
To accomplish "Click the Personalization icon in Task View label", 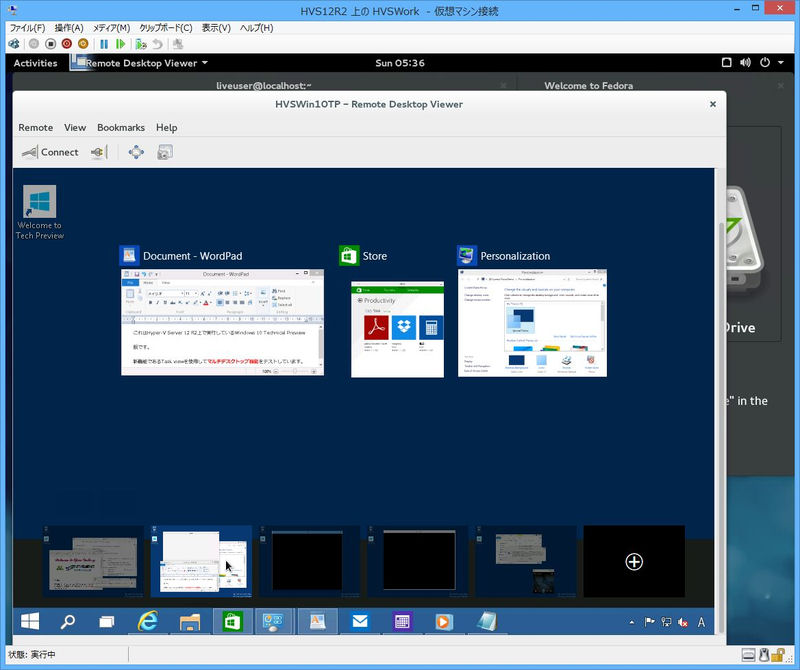I will 466,255.
